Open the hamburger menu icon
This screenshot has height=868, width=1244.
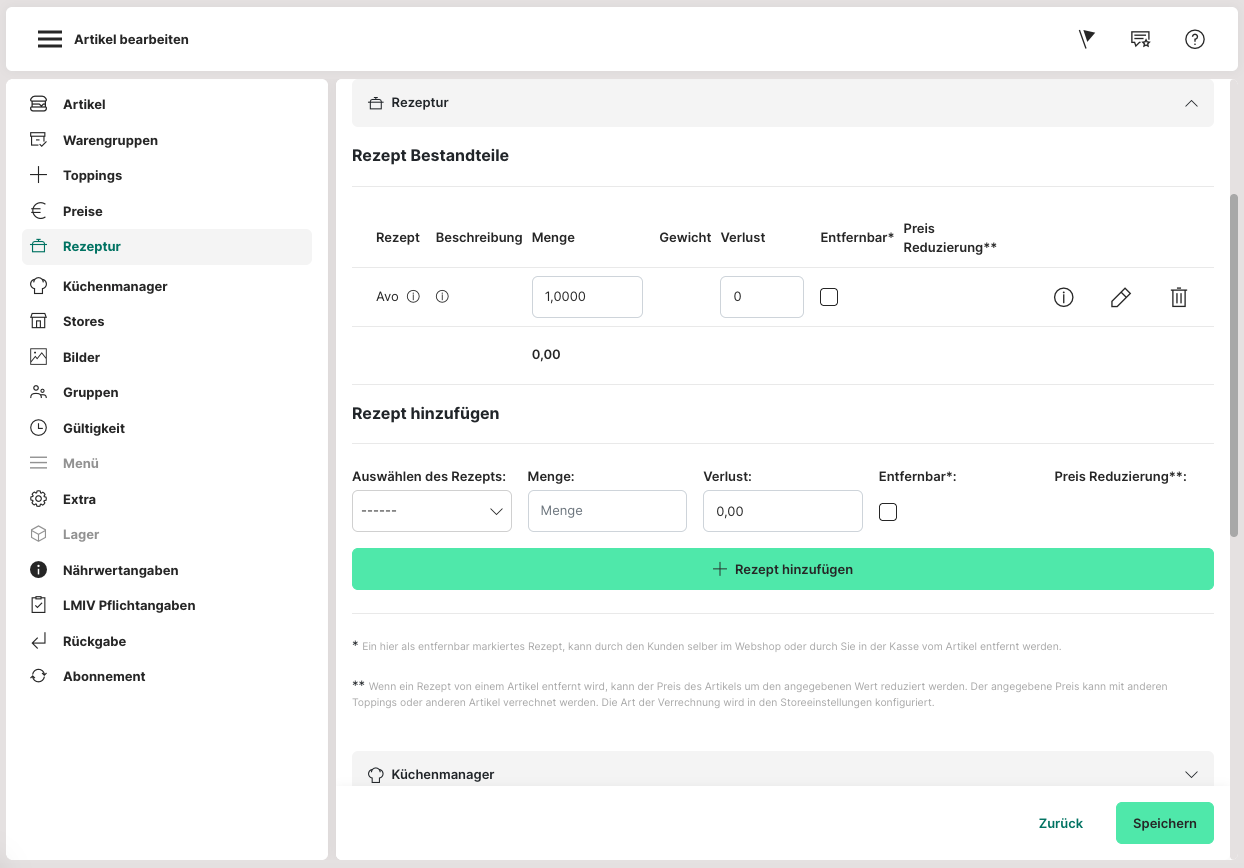(x=50, y=39)
